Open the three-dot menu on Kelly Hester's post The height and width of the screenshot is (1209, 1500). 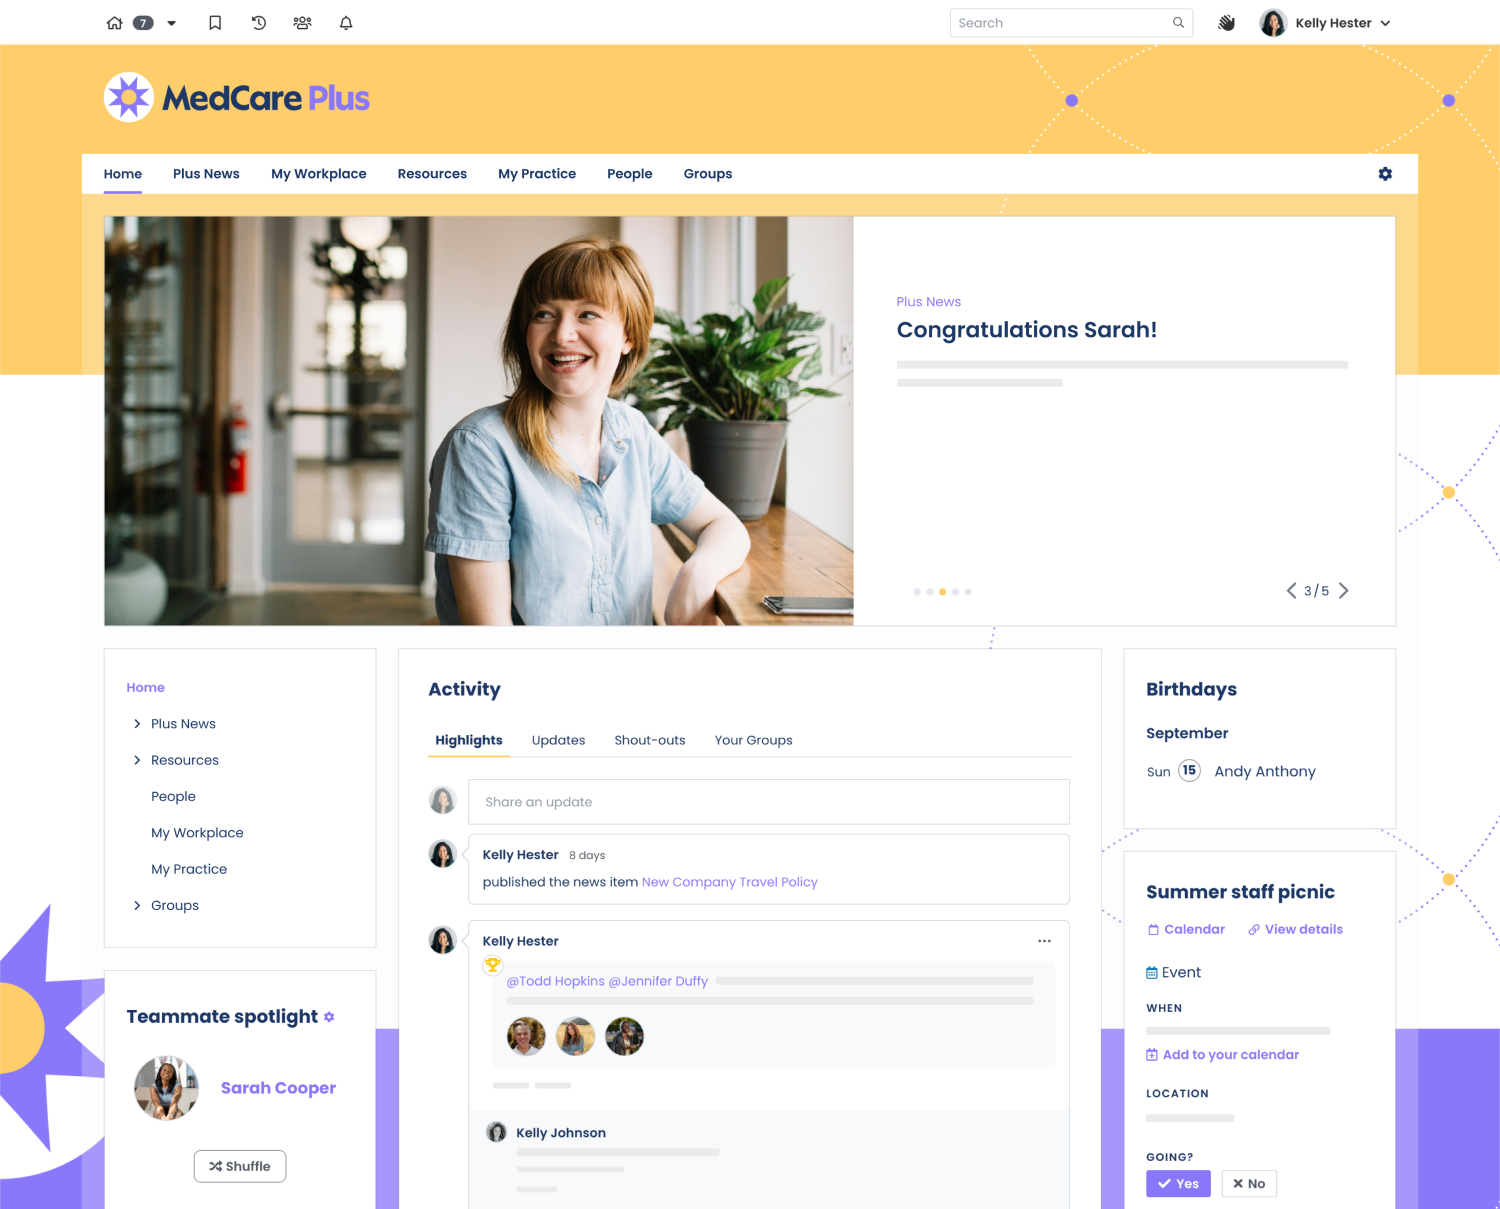[x=1044, y=941]
